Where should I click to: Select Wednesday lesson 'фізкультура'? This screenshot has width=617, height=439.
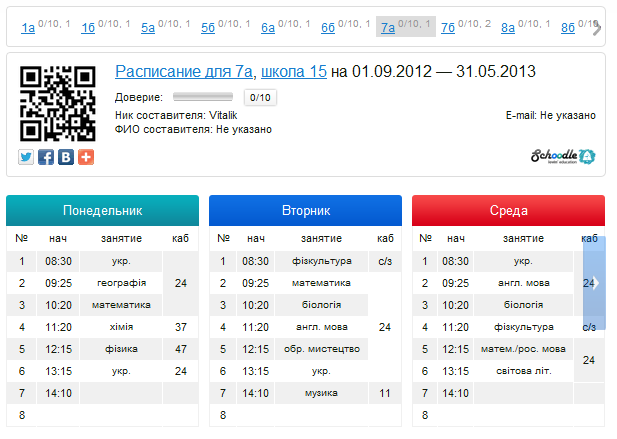tap(523, 327)
